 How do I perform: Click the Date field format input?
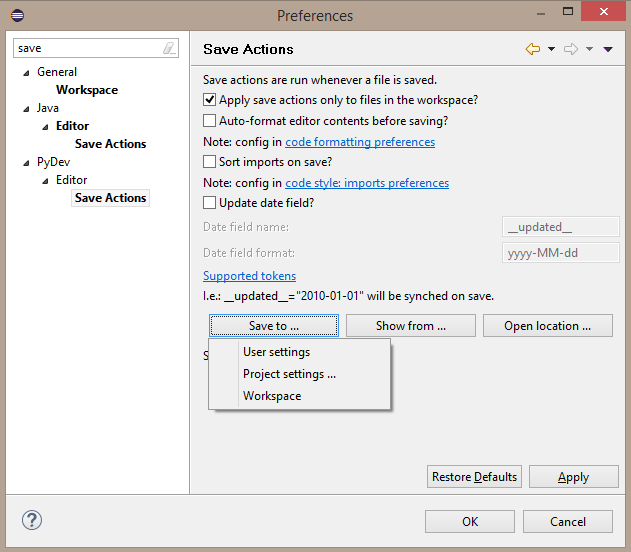(x=561, y=253)
